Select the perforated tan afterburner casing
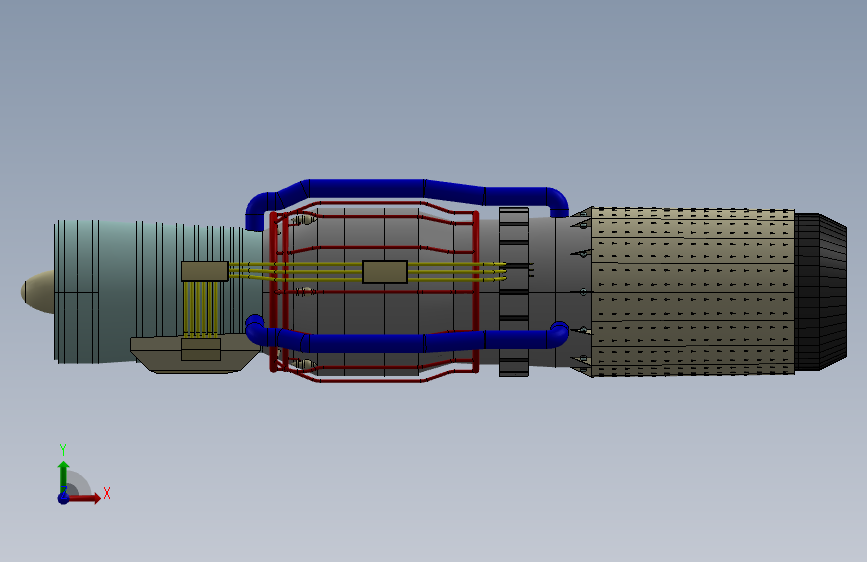The width and height of the screenshot is (867, 562). click(692, 292)
